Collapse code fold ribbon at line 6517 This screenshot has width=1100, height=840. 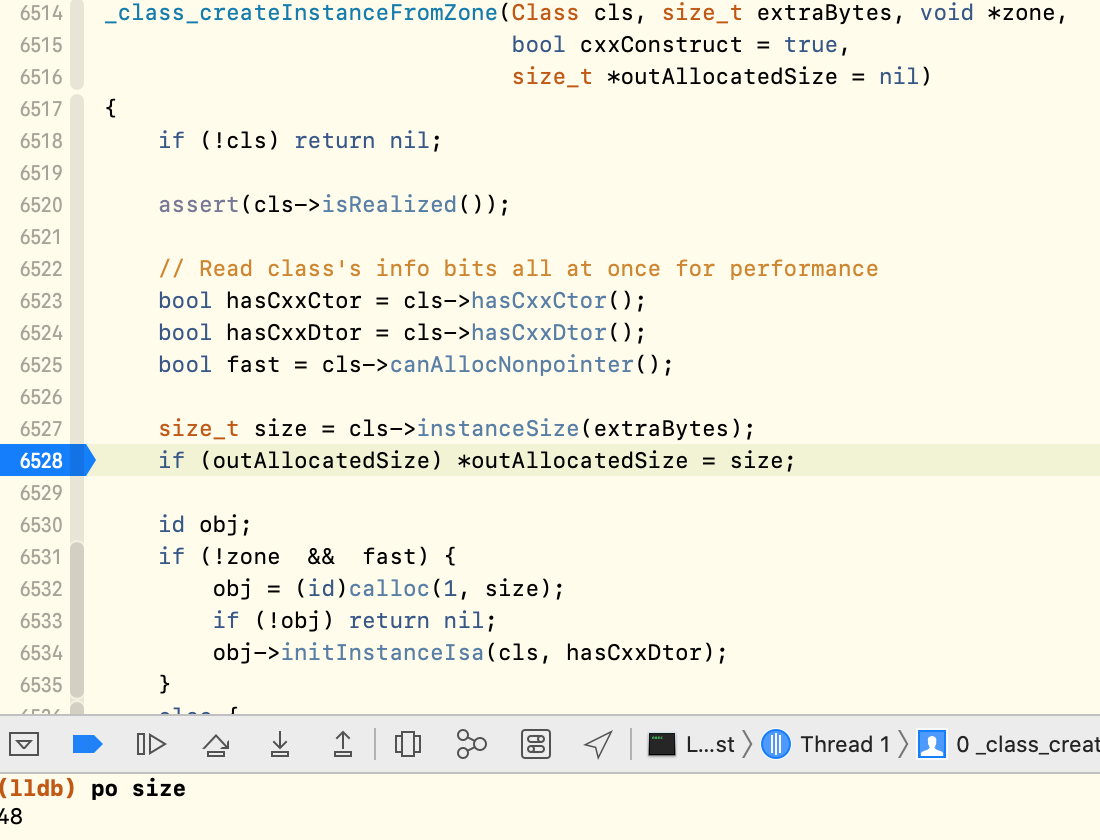(77, 109)
